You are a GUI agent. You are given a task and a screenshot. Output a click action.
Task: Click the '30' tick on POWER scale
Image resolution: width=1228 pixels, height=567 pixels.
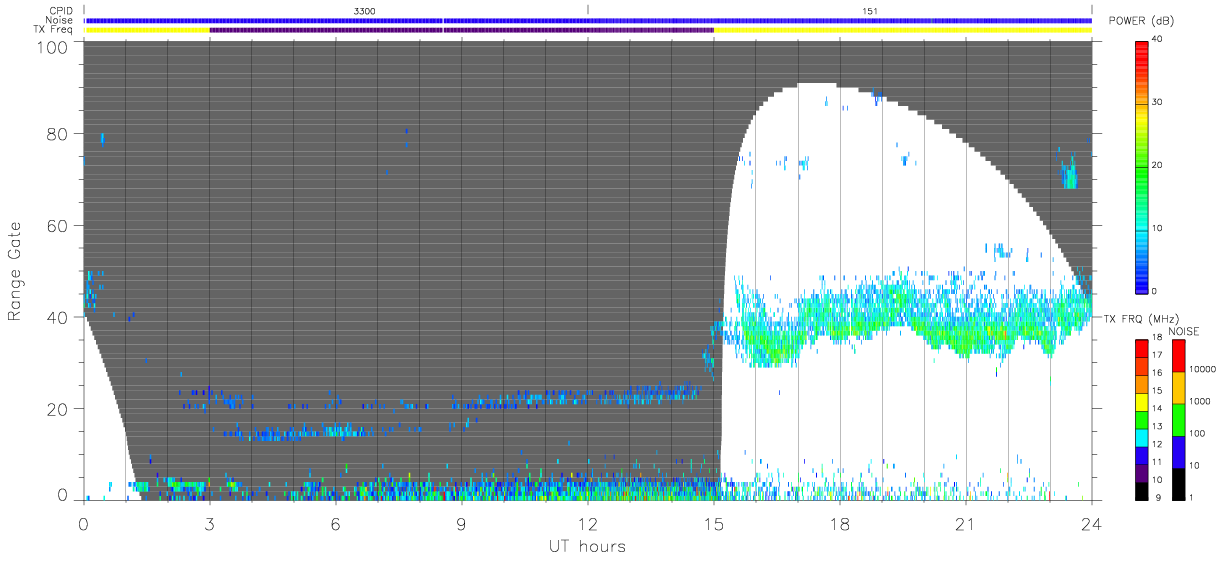tap(1158, 103)
